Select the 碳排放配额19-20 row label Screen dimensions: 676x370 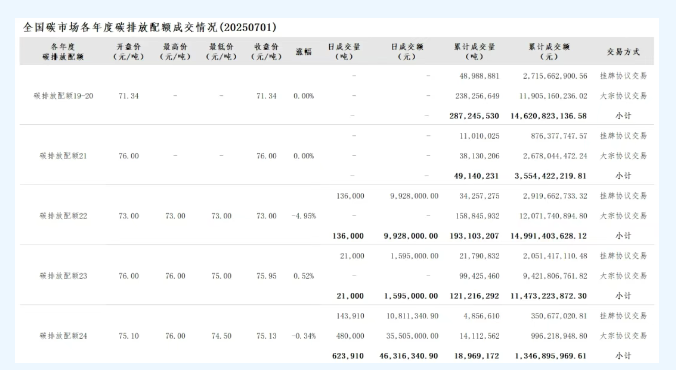click(63, 96)
